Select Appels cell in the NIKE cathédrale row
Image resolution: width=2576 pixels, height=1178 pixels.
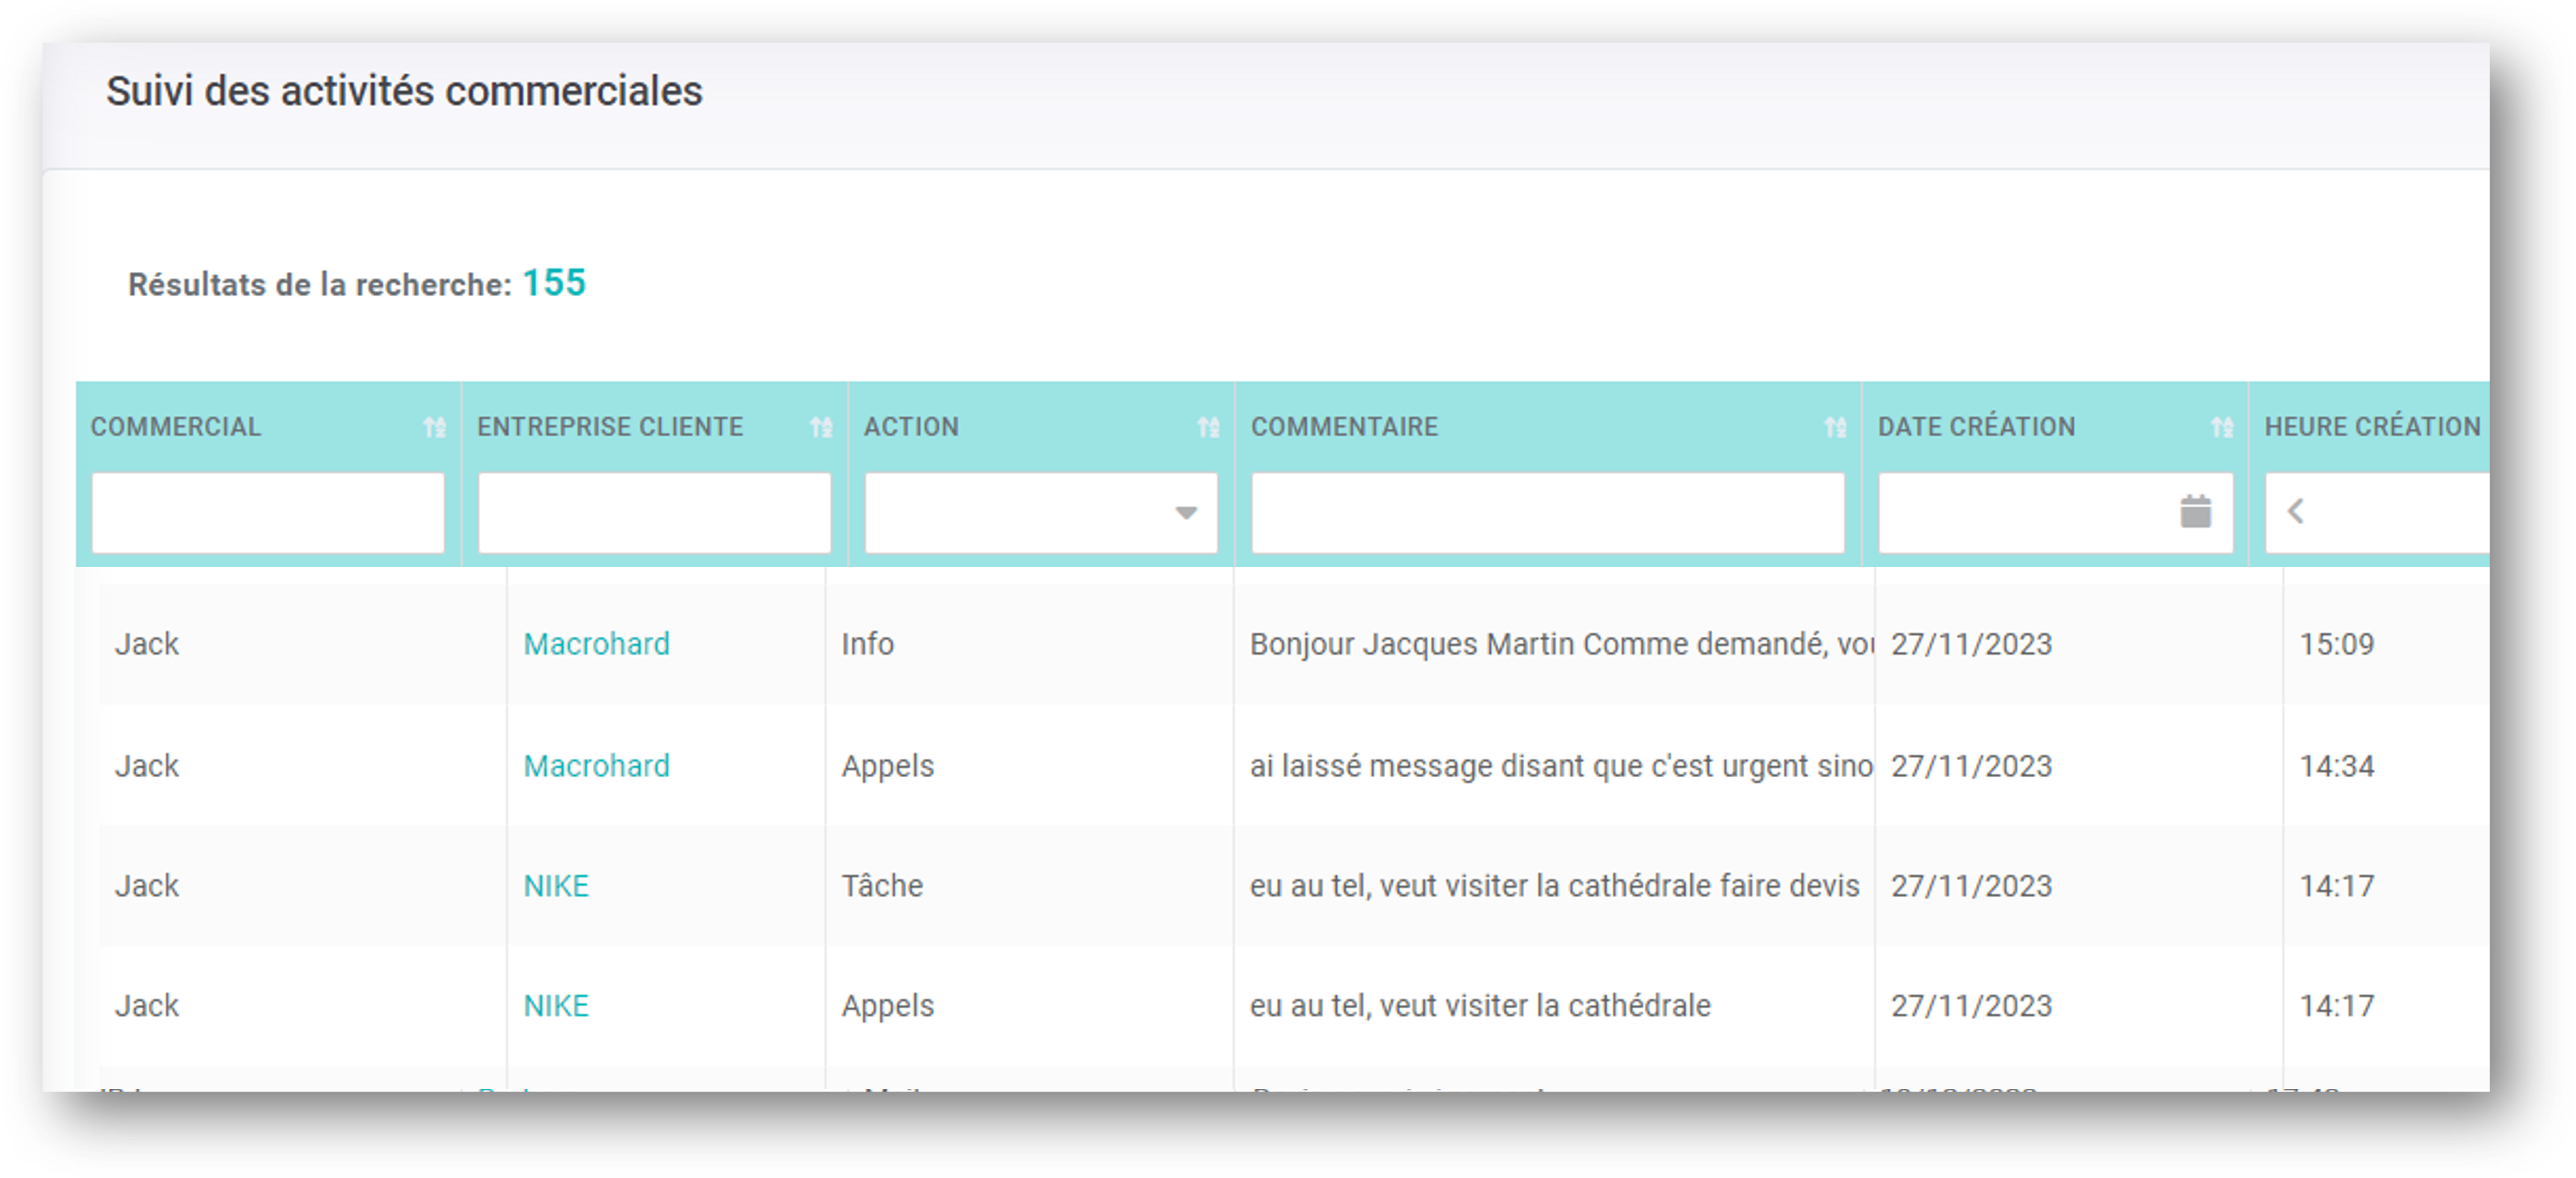[888, 1006]
